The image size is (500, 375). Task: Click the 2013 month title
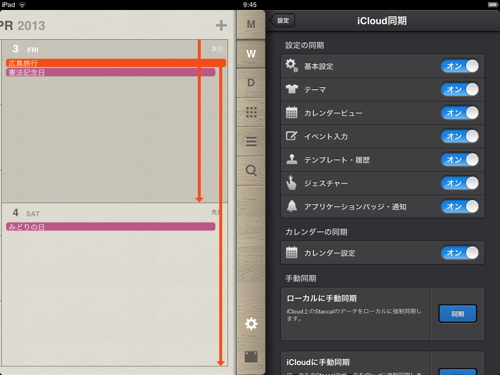point(31,26)
